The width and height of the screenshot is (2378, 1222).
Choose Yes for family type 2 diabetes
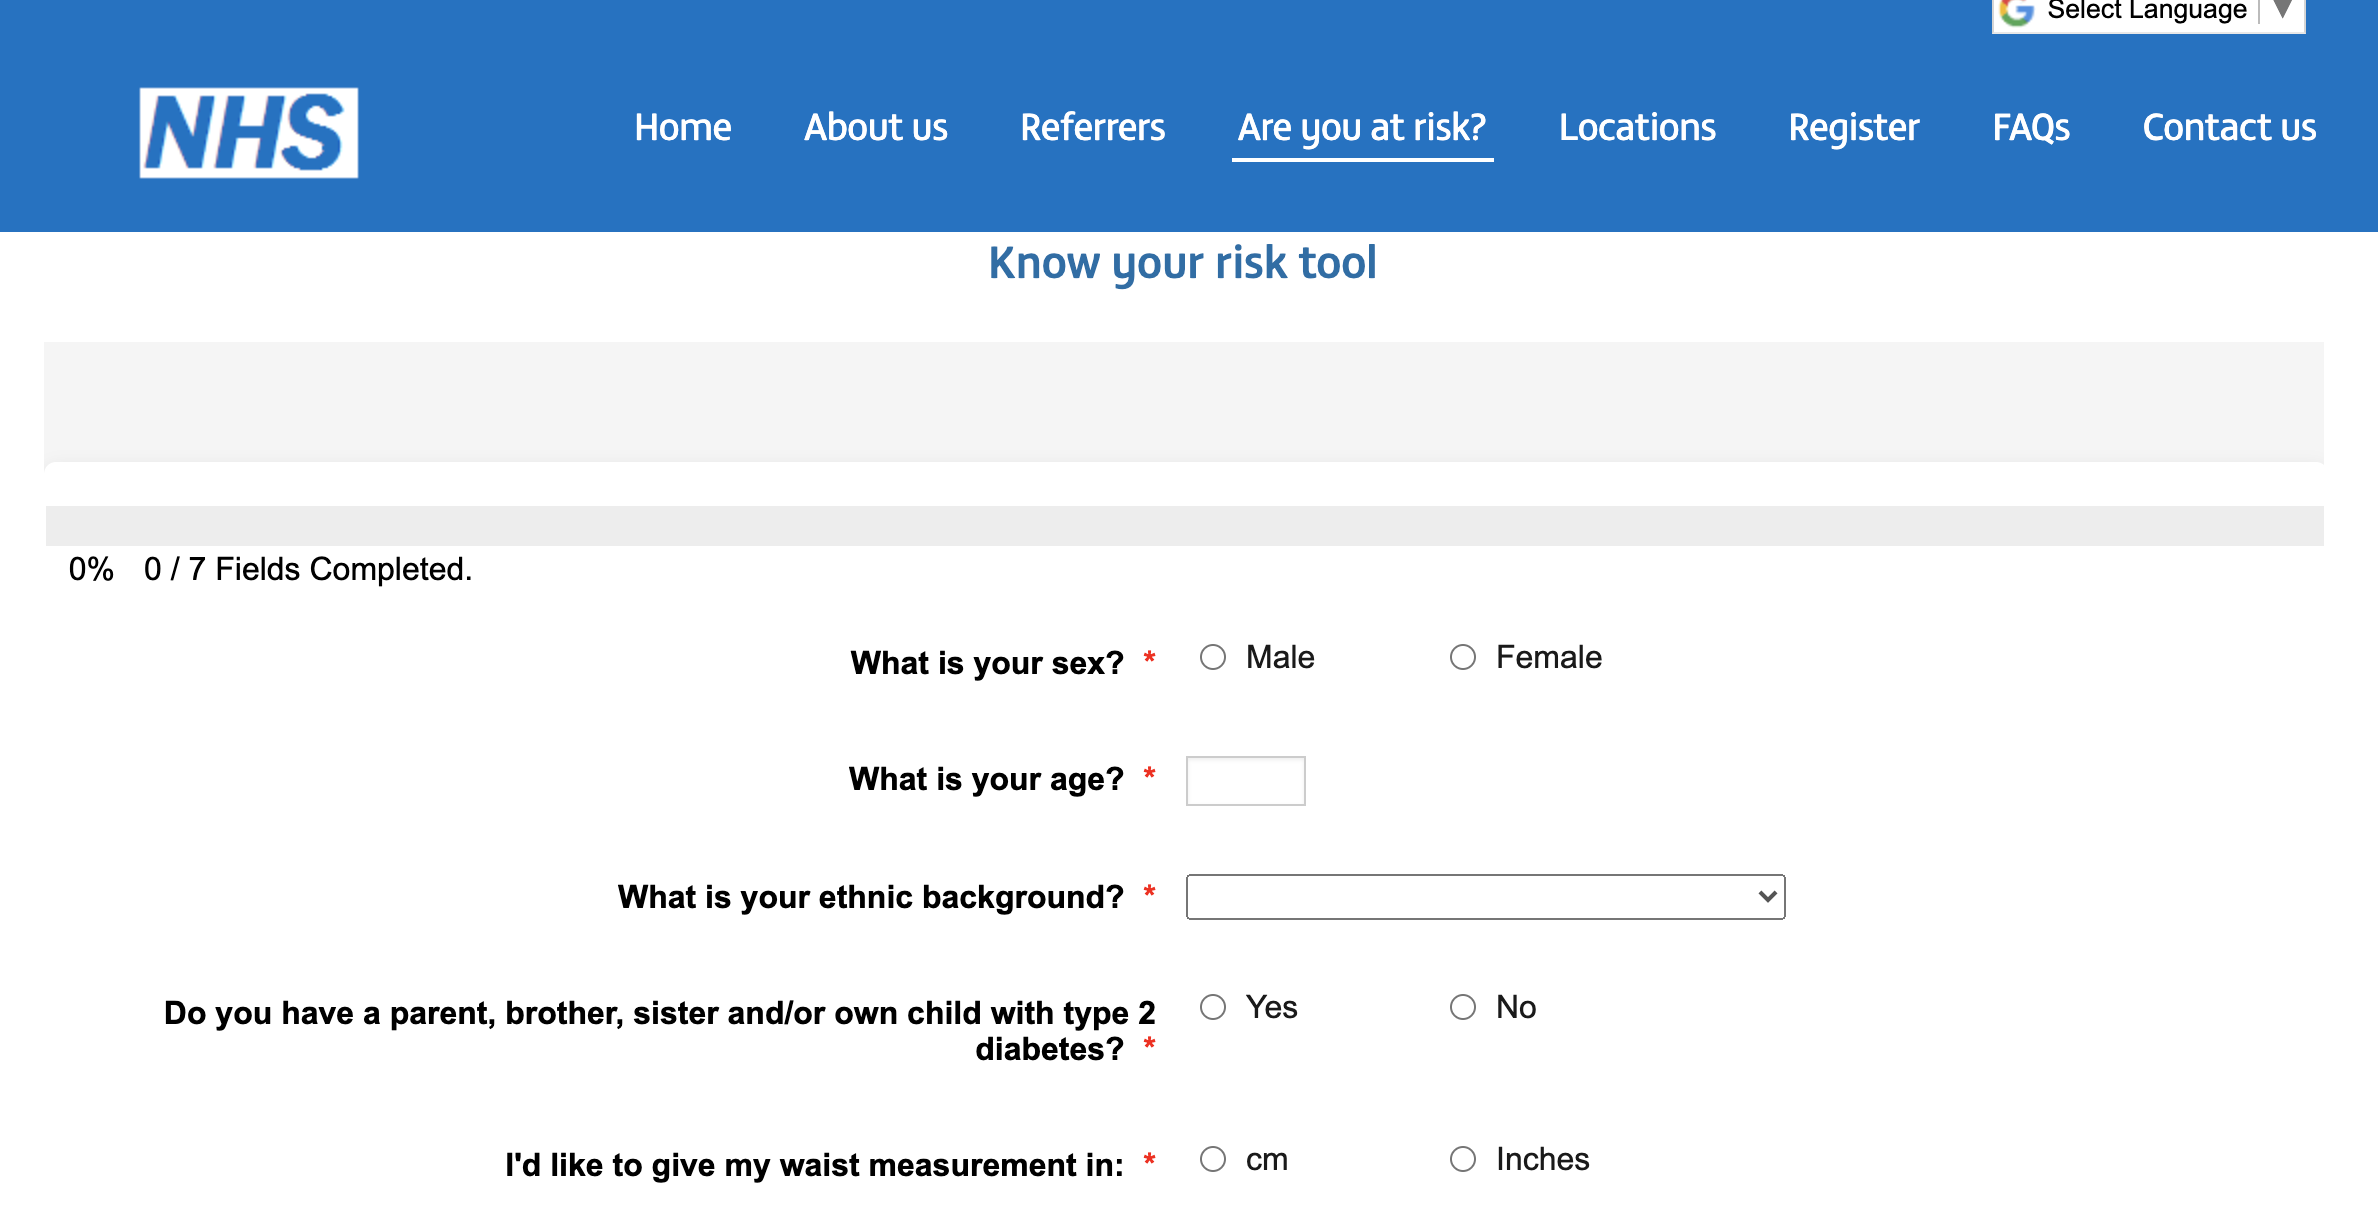click(x=1213, y=1008)
